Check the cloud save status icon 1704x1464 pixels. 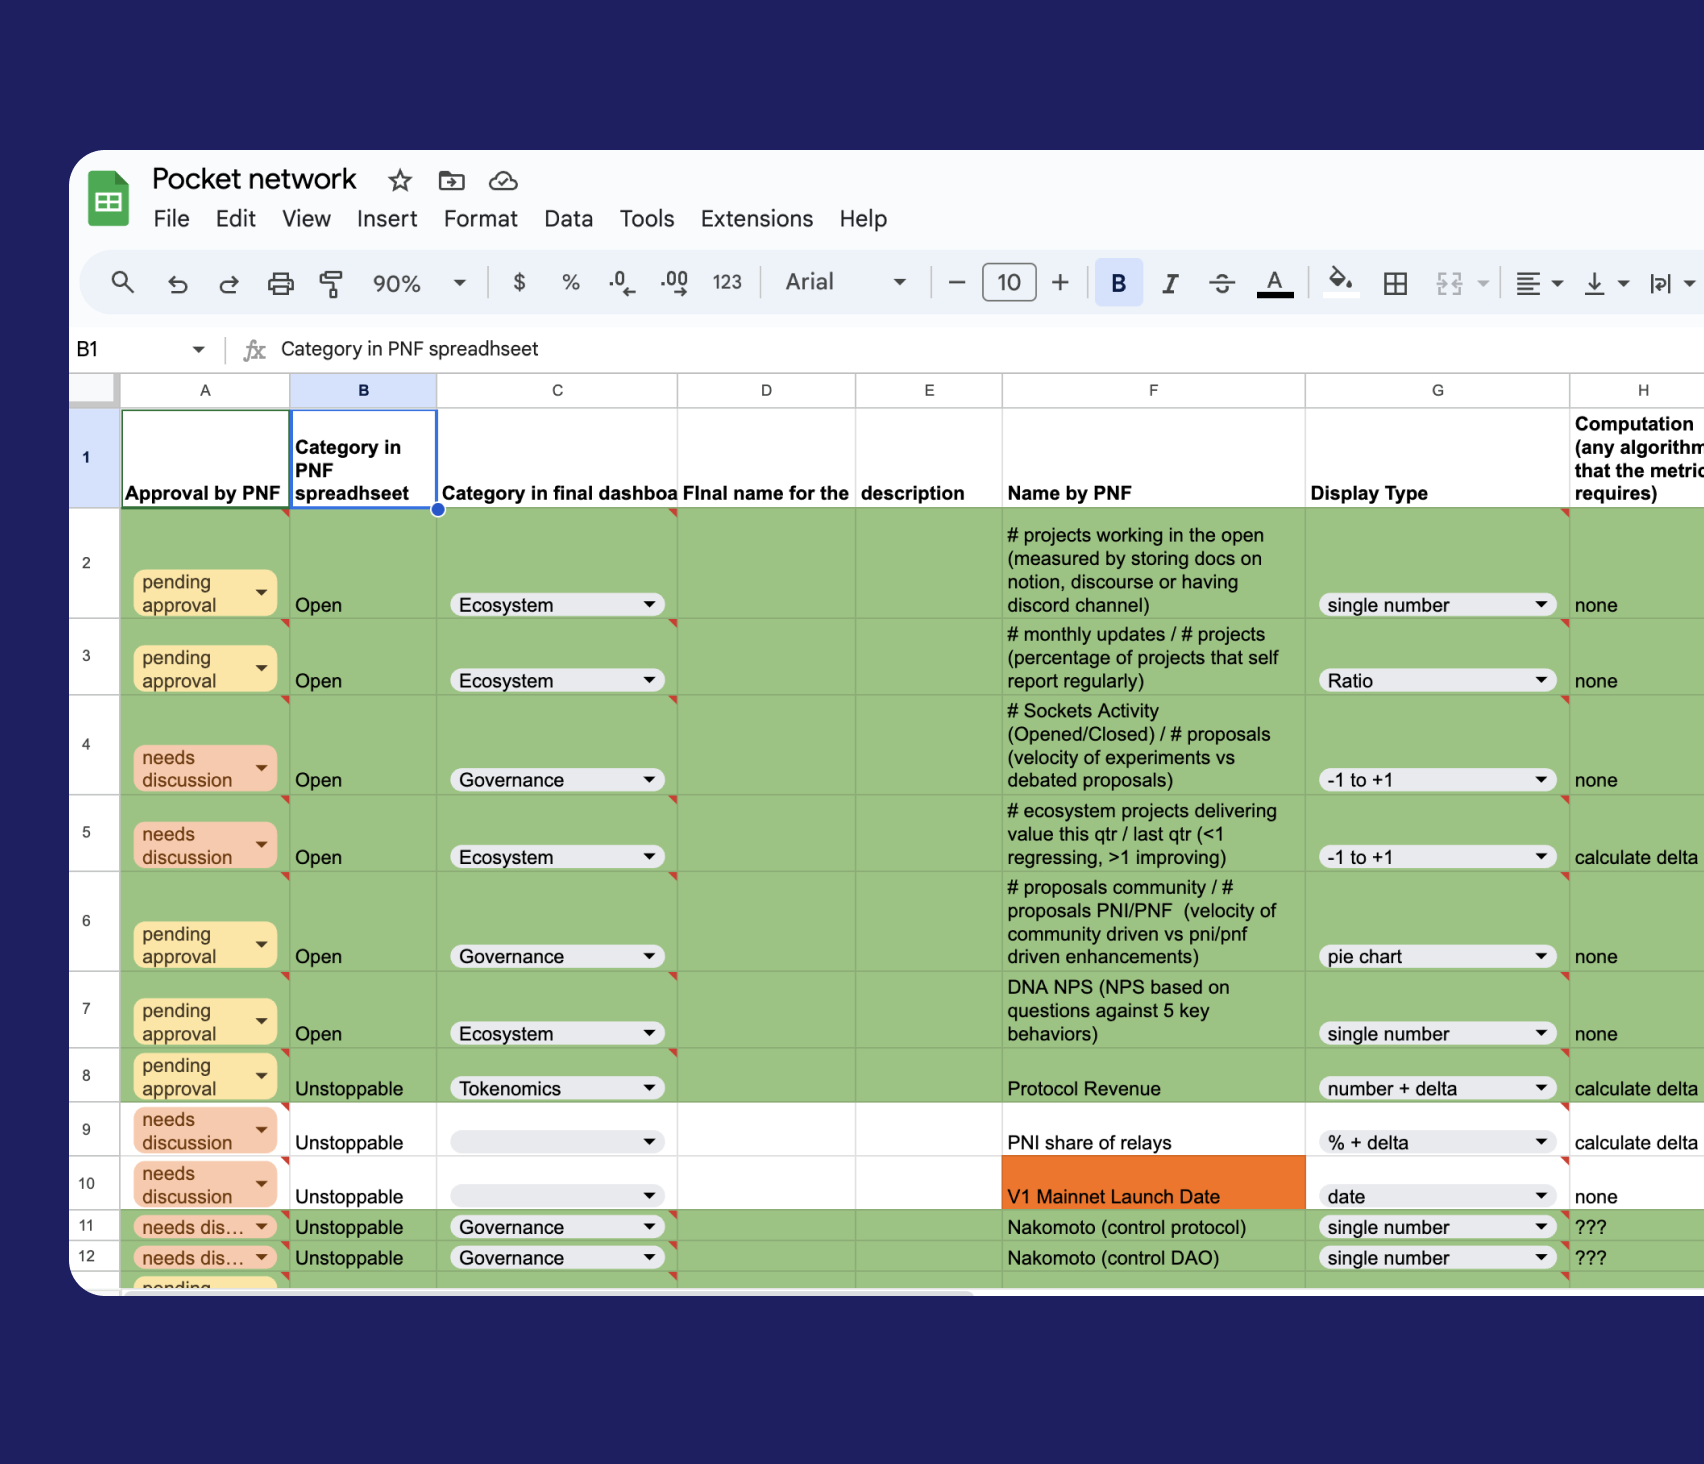pyautogui.click(x=503, y=181)
